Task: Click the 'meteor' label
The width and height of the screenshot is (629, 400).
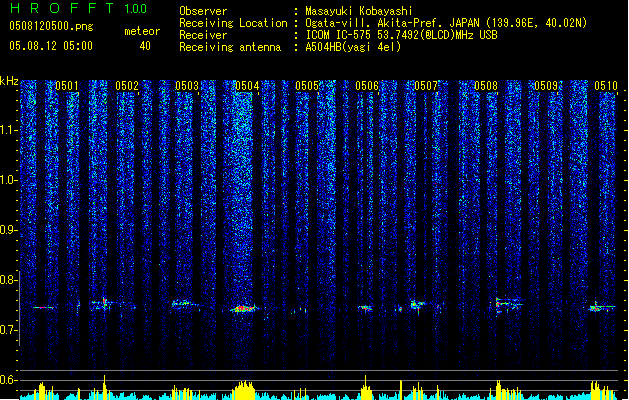Action: coord(142,31)
